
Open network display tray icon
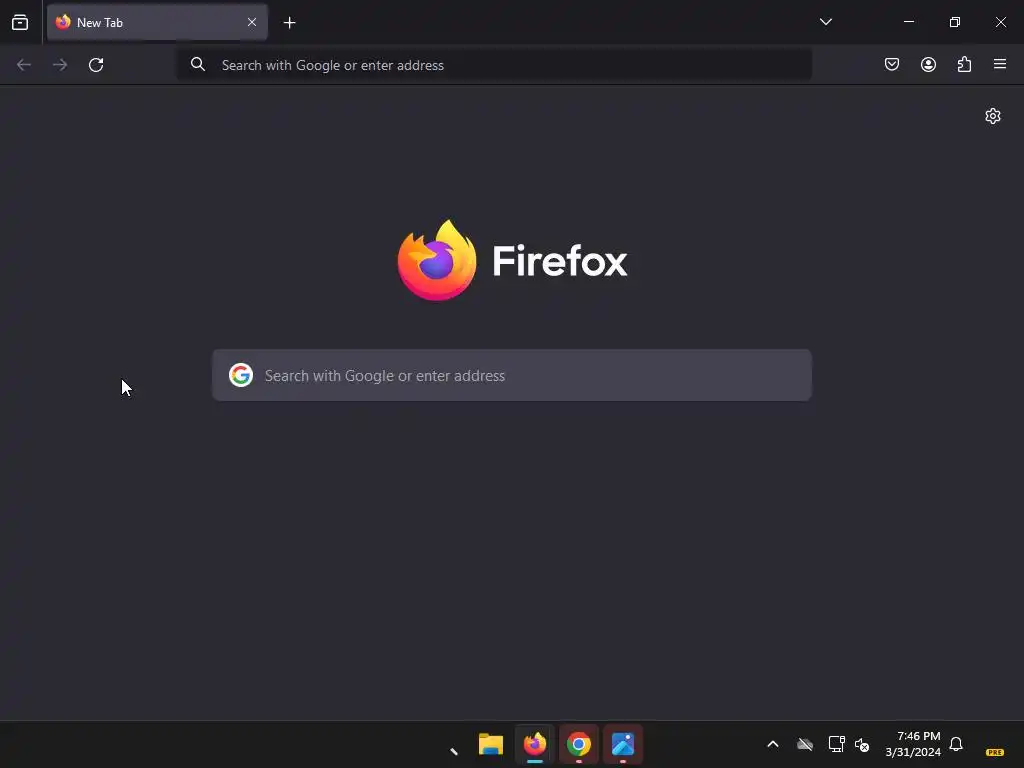tap(837, 744)
